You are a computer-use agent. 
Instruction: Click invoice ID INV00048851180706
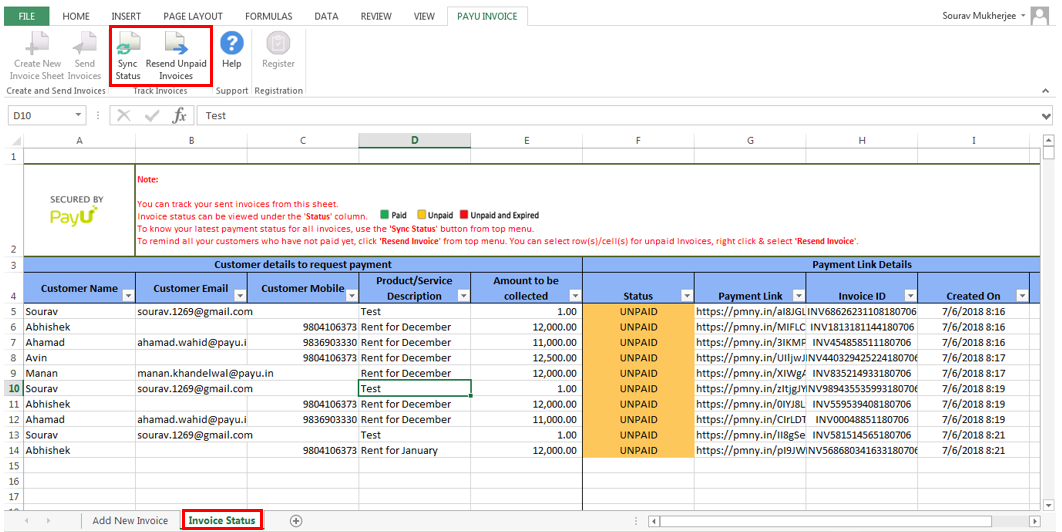(862, 420)
